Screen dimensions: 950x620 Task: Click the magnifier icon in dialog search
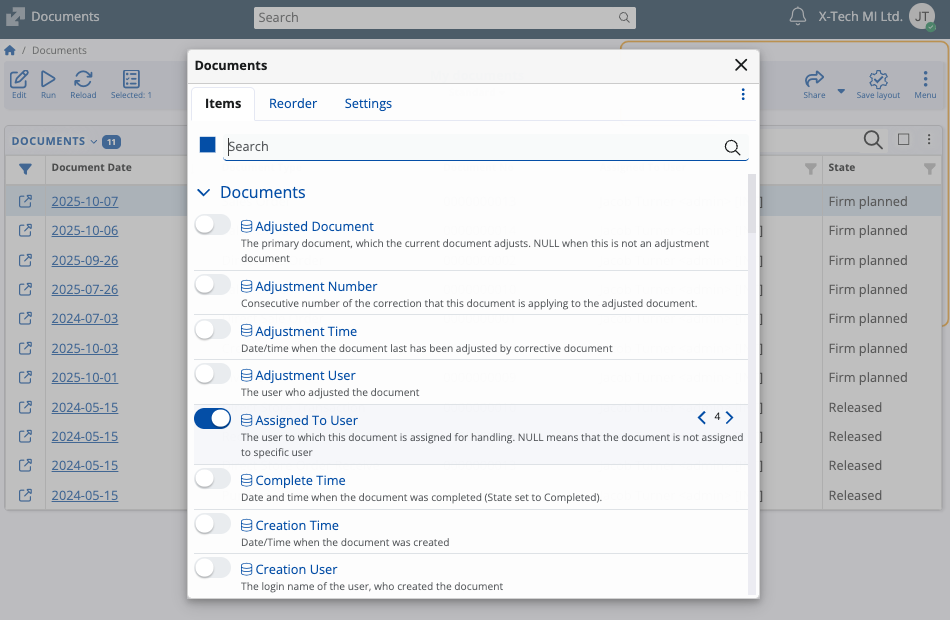click(x=732, y=147)
